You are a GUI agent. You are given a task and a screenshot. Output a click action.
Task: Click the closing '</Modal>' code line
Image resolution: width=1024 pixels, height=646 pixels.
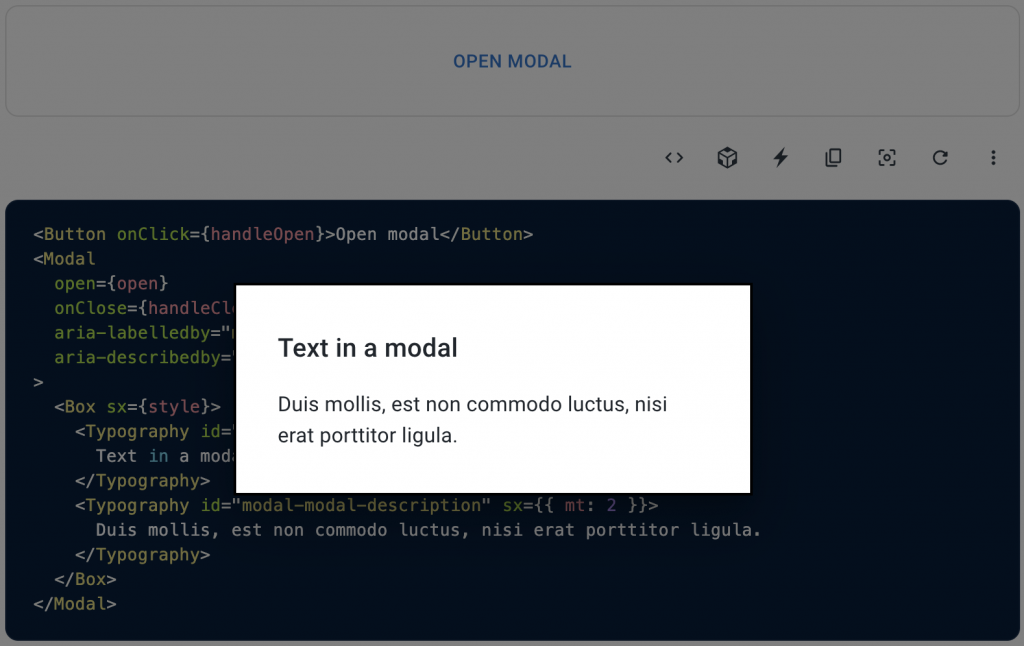(75, 604)
